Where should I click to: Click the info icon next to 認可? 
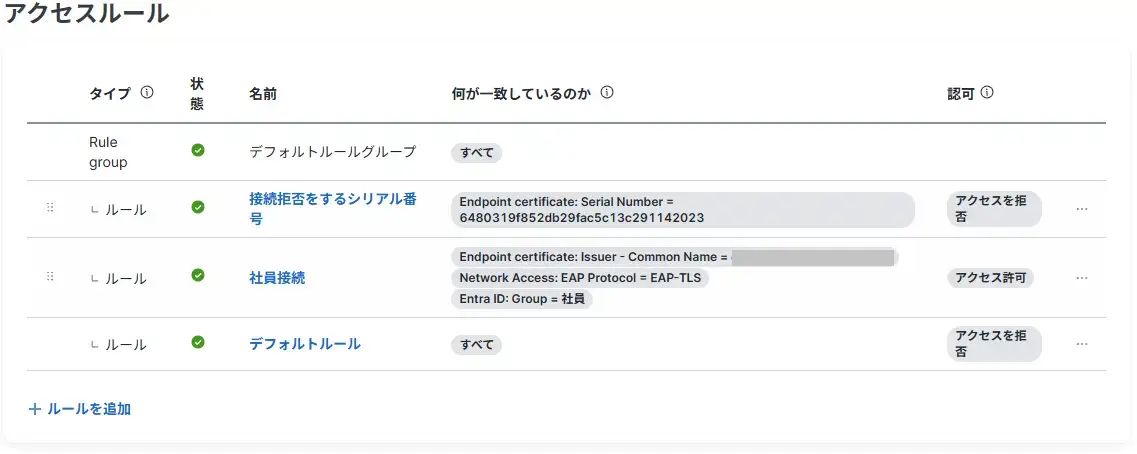tap(987, 93)
